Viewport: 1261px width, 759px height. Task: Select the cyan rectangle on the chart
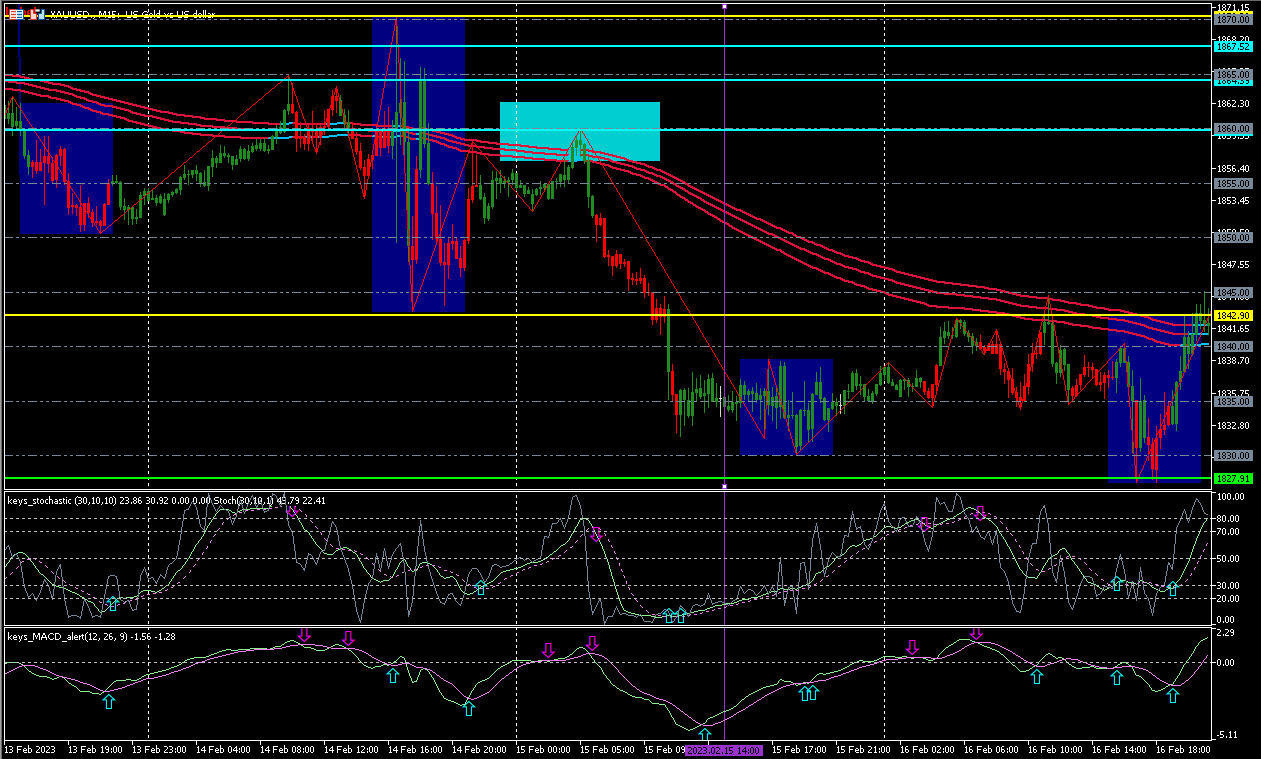point(580,131)
